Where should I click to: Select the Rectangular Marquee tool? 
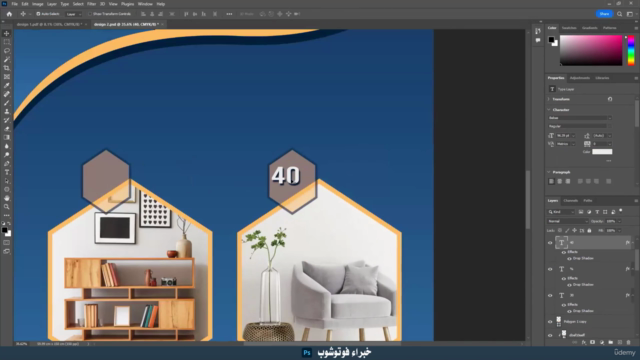[7, 42]
